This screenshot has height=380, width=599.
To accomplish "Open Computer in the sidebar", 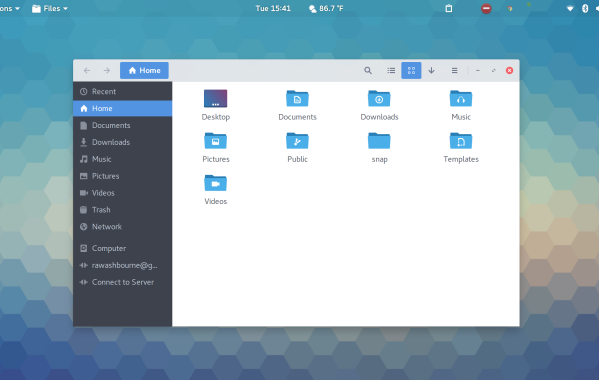I will tap(122, 248).
